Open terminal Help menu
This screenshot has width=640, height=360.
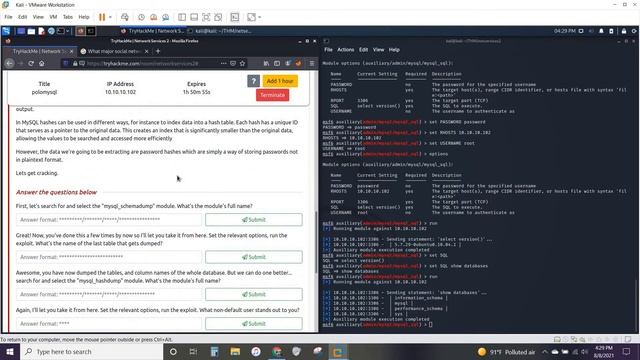[394, 50]
